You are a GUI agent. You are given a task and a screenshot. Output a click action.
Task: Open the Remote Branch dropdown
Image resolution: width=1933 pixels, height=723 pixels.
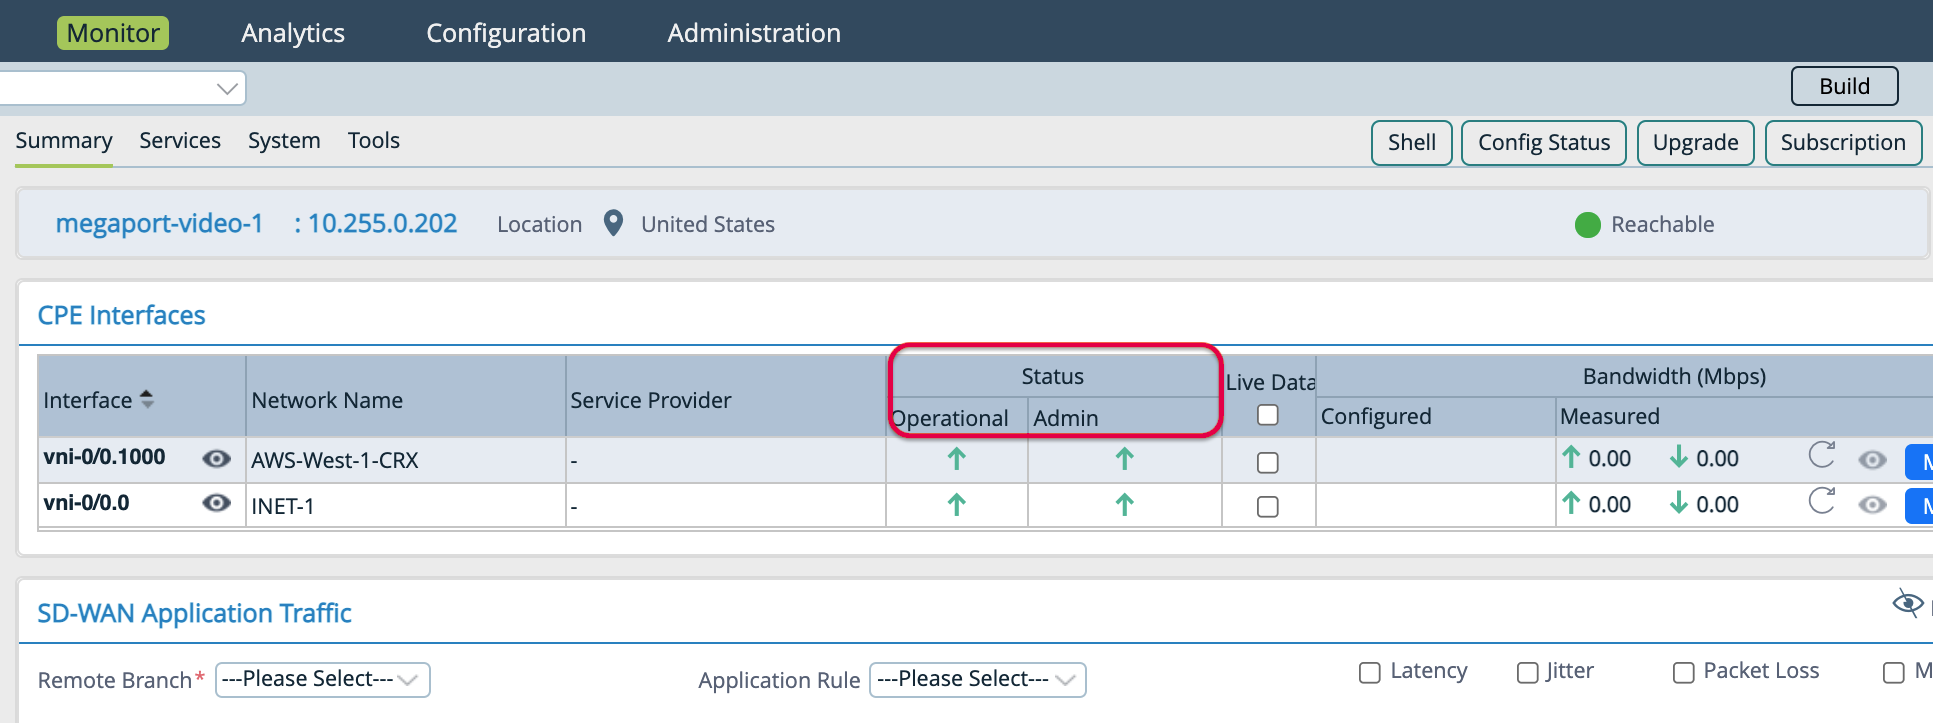pyautogui.click(x=322, y=680)
